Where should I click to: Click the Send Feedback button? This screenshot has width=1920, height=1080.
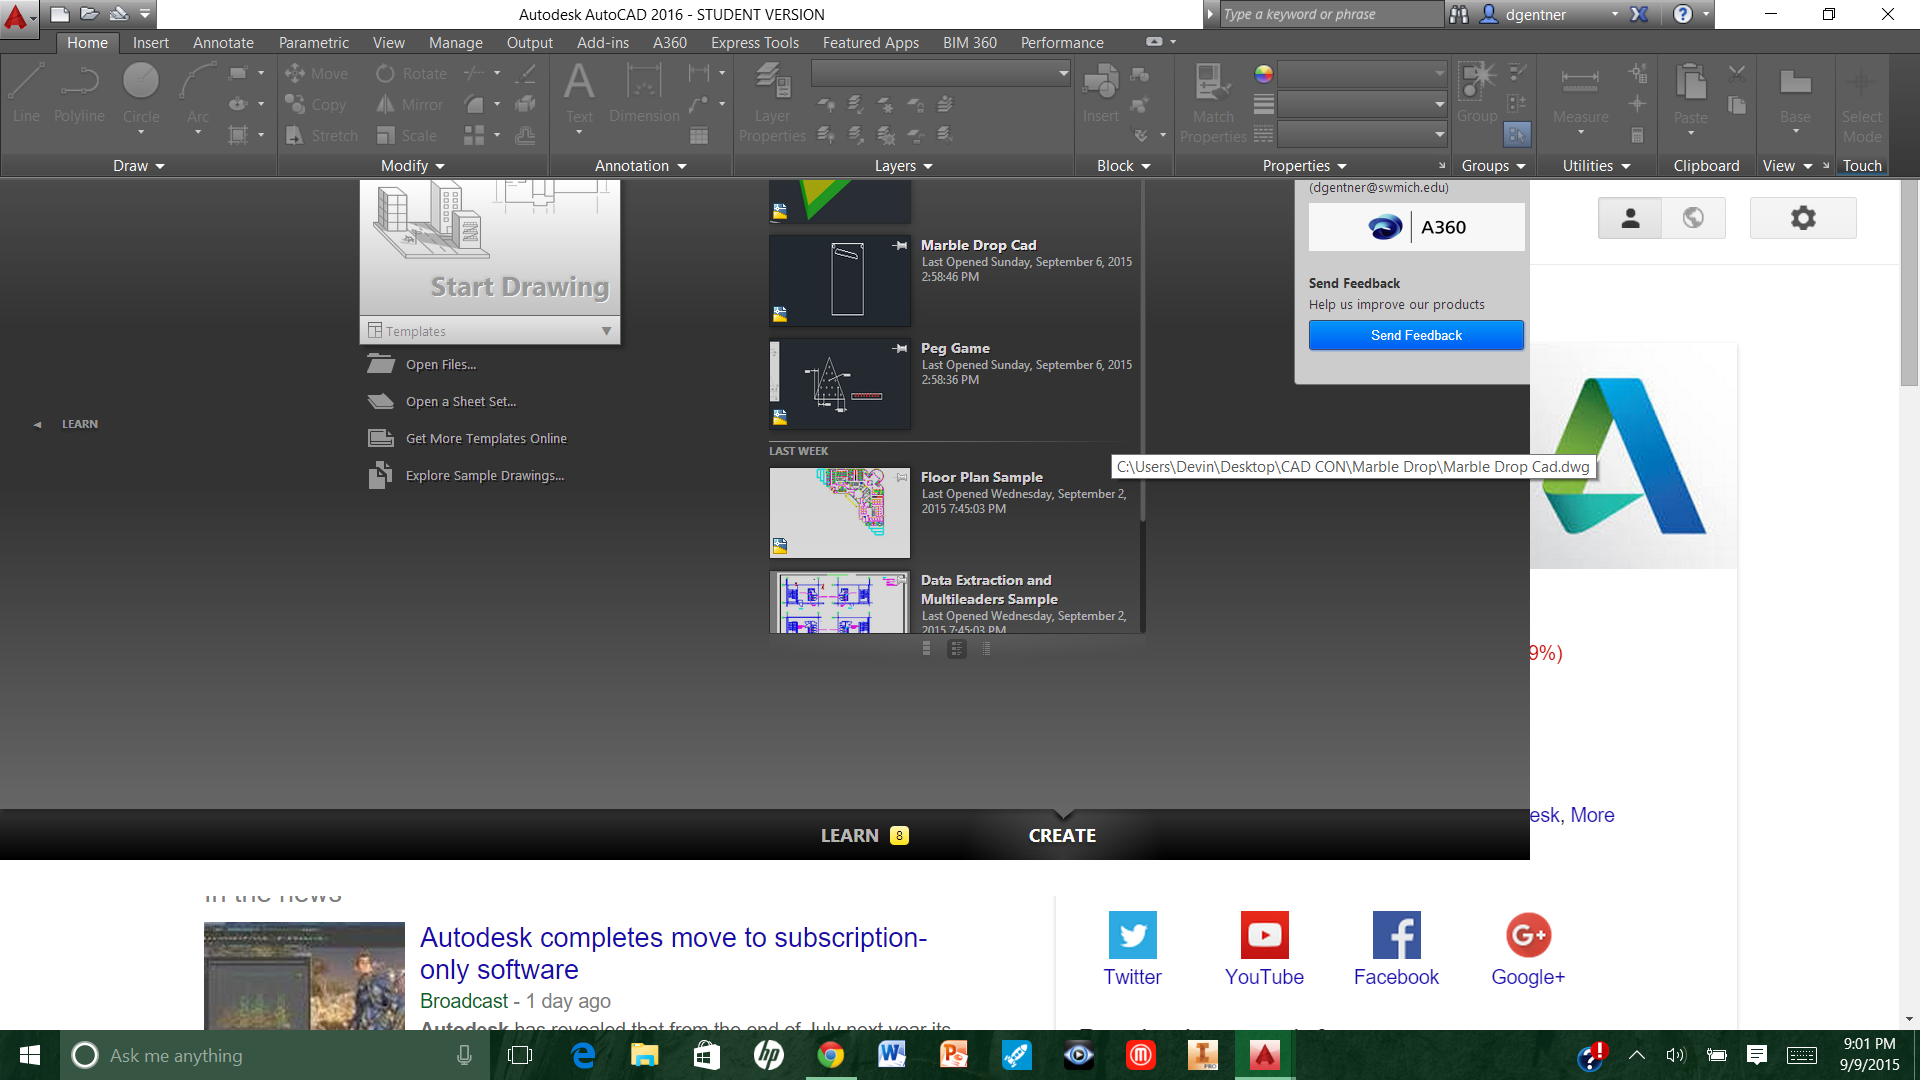pyautogui.click(x=1416, y=335)
